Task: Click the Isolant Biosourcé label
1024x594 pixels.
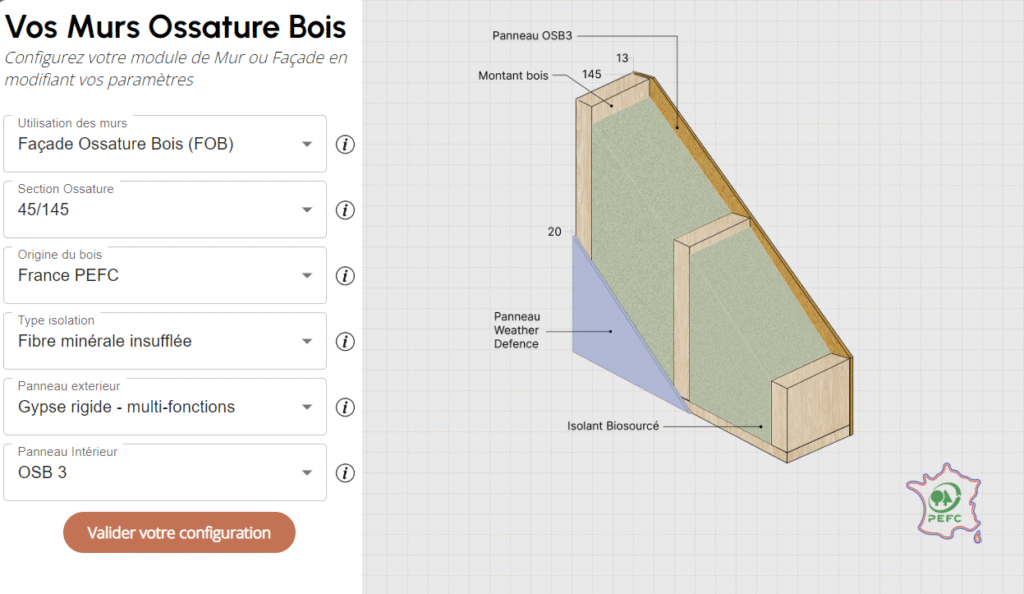Action: click(x=613, y=427)
